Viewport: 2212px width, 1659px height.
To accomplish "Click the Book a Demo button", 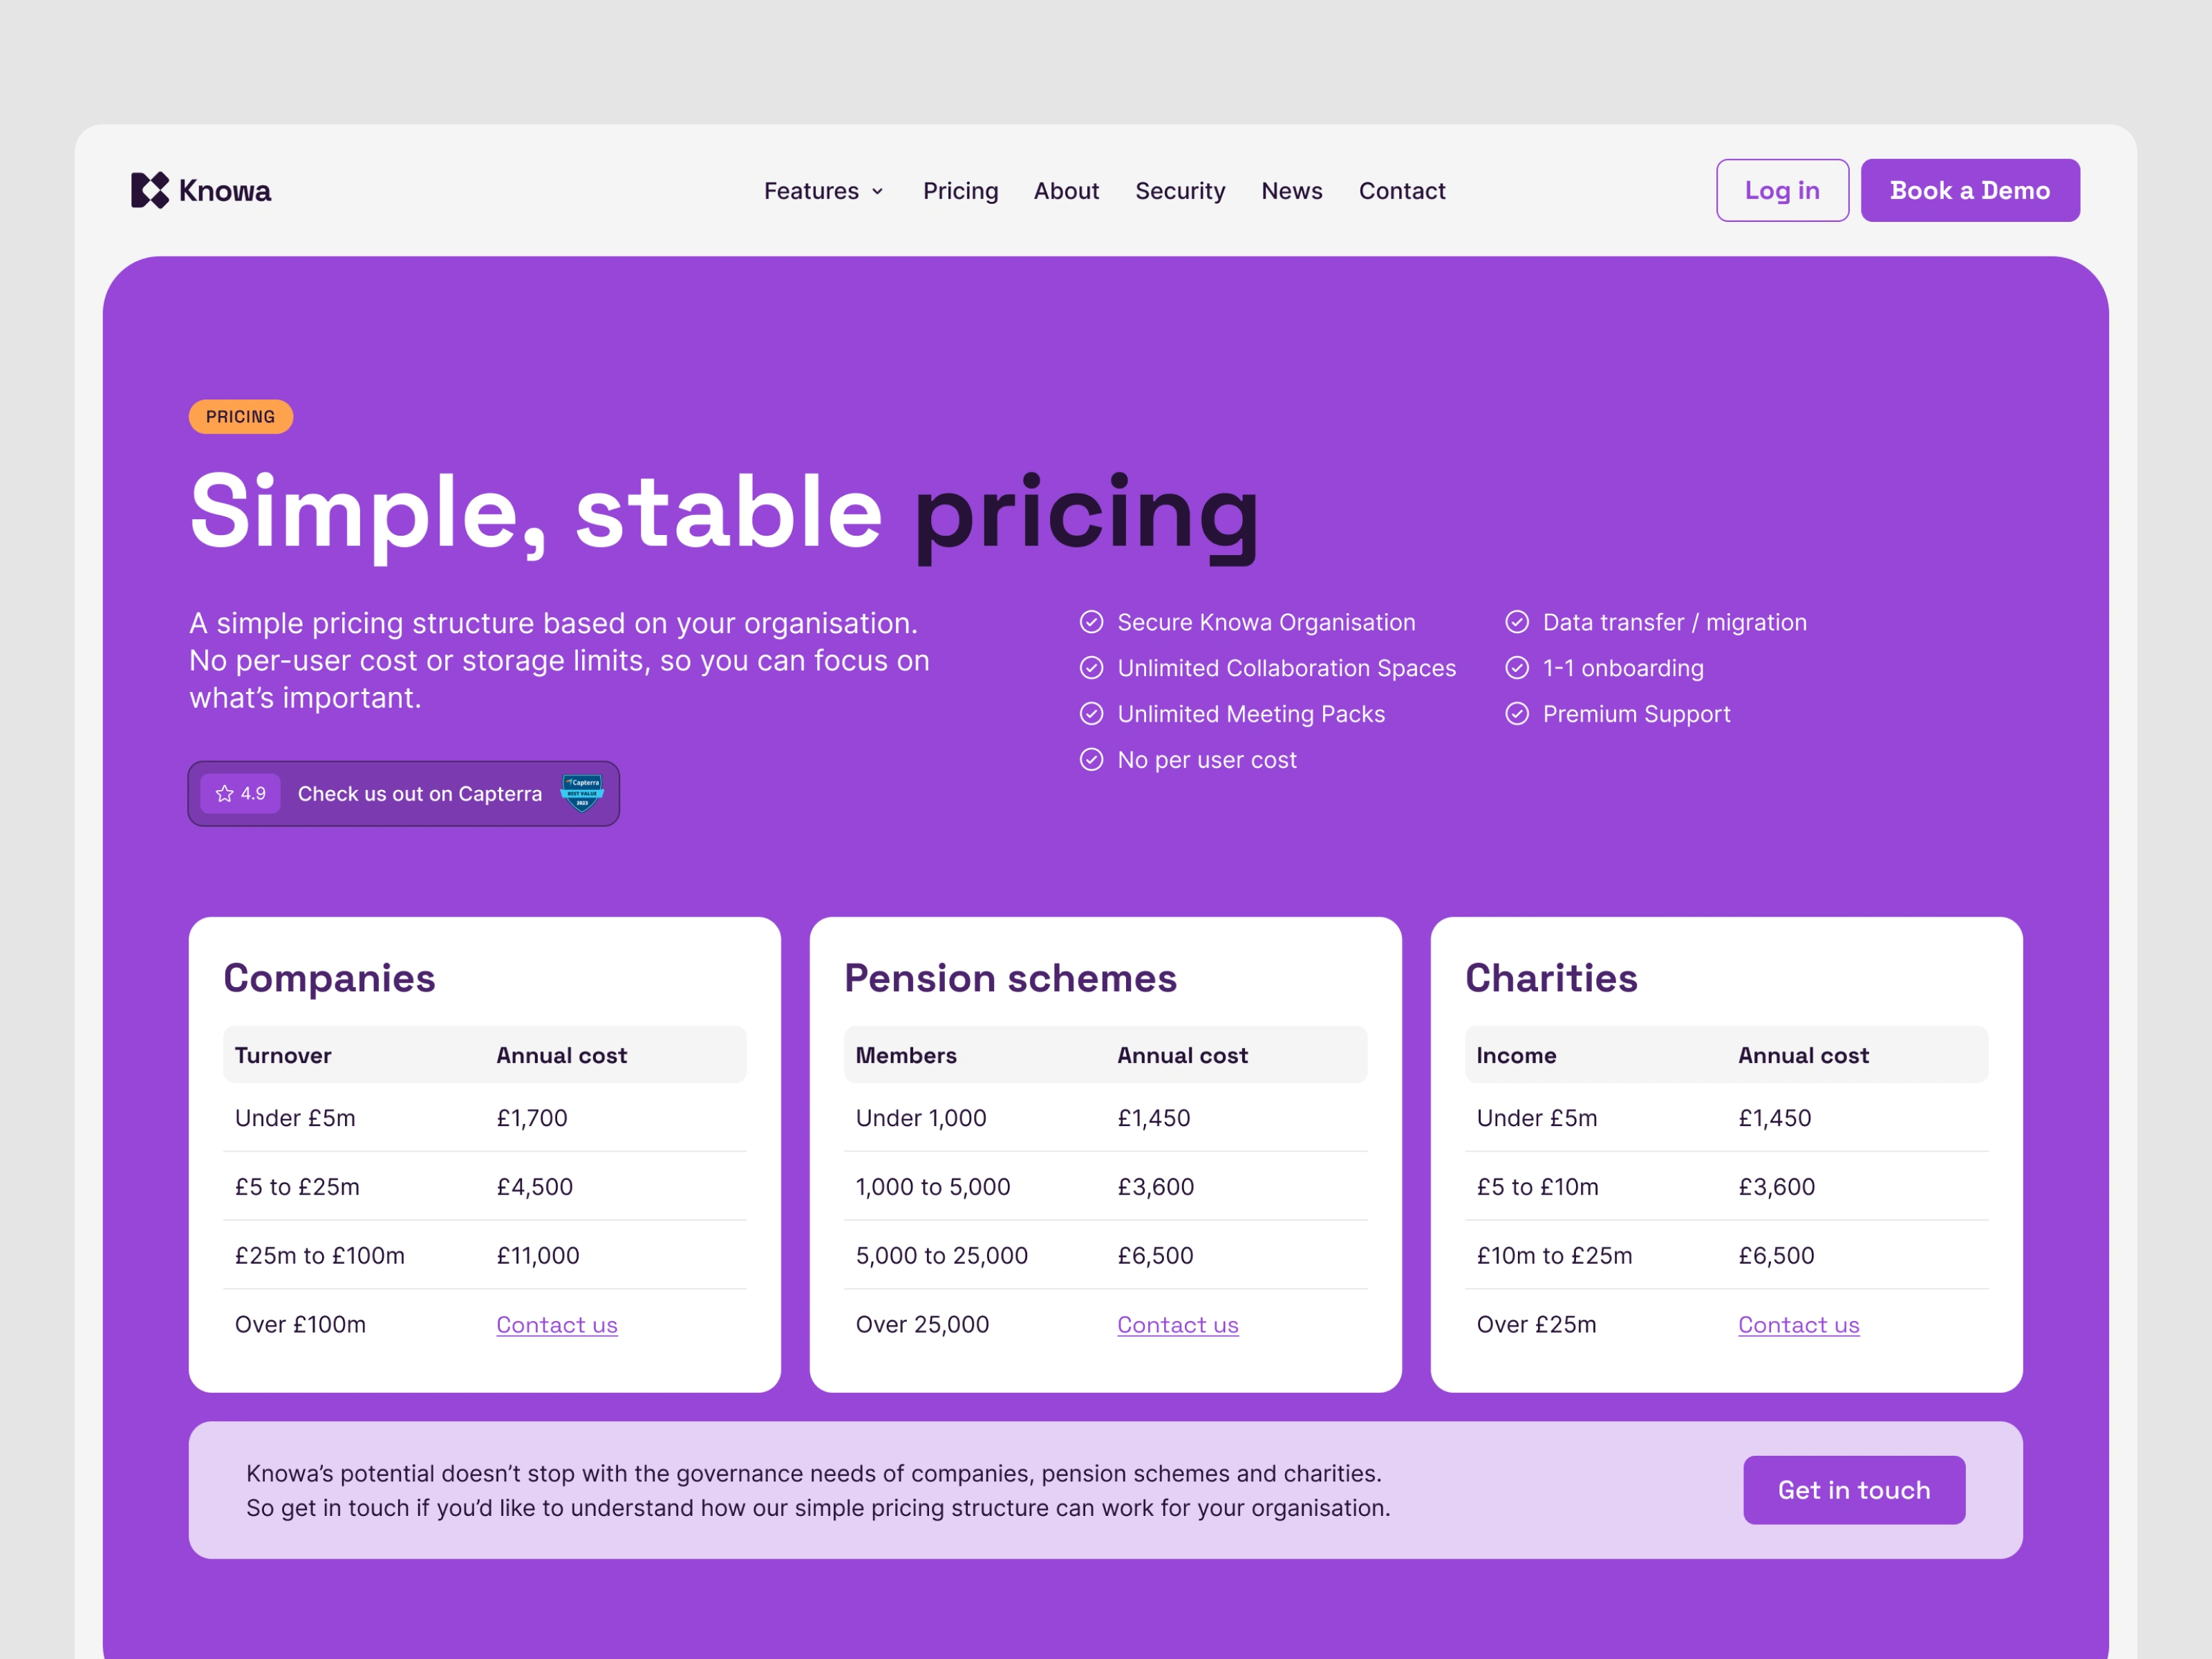I will pos(1969,191).
